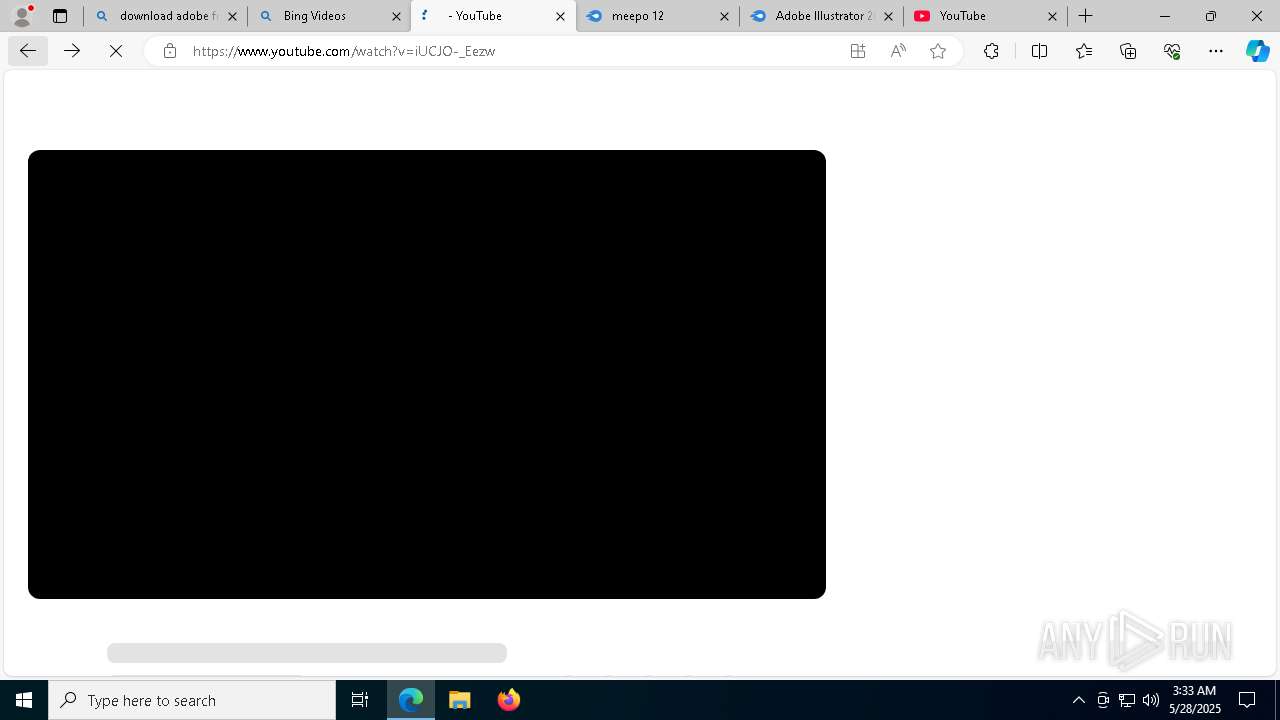This screenshot has height=720, width=1280.
Task: Switch to the meepo 12 tab
Action: 657,16
